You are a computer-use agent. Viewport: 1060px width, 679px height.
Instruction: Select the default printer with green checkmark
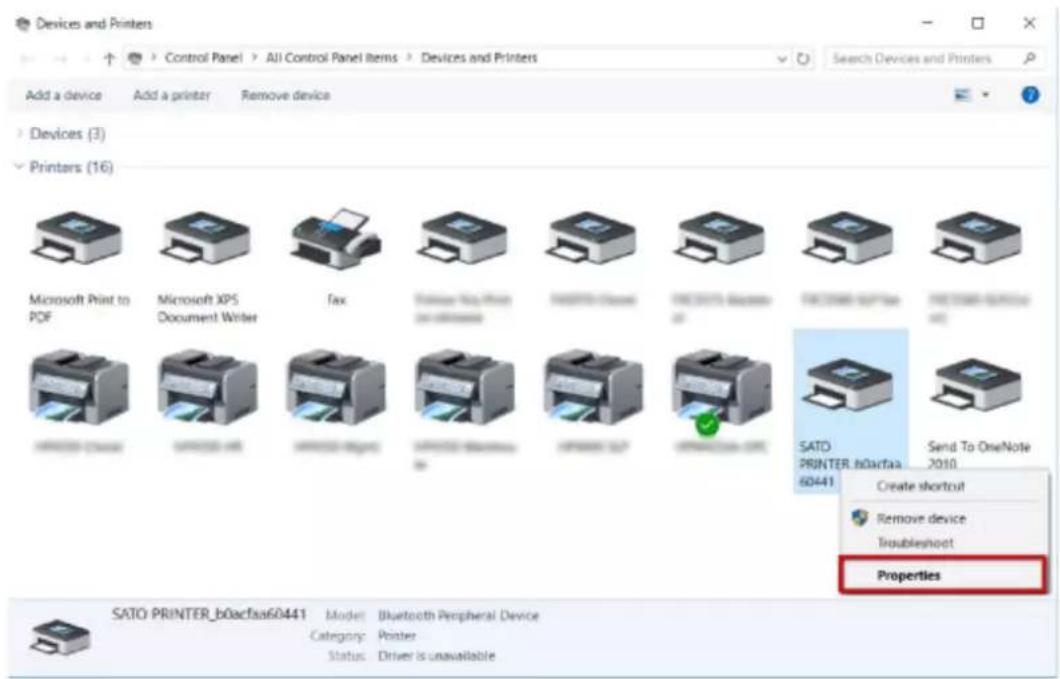[722, 391]
